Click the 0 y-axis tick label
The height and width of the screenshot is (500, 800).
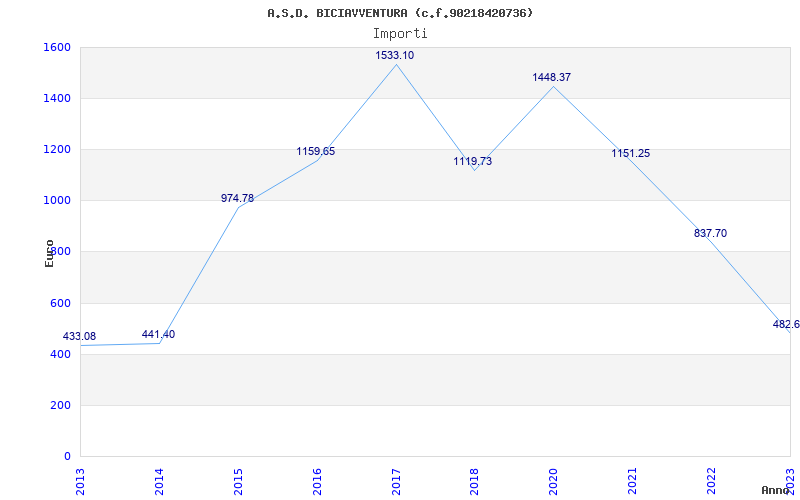(67, 457)
